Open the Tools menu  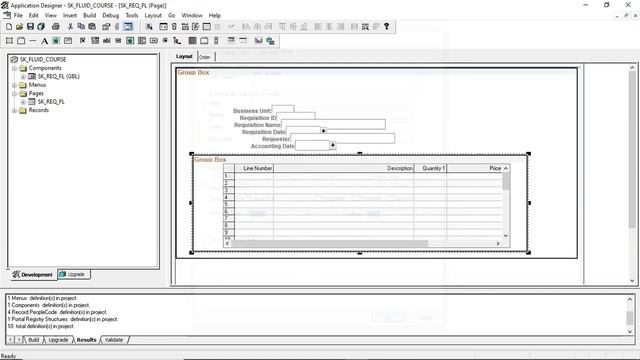click(132, 16)
